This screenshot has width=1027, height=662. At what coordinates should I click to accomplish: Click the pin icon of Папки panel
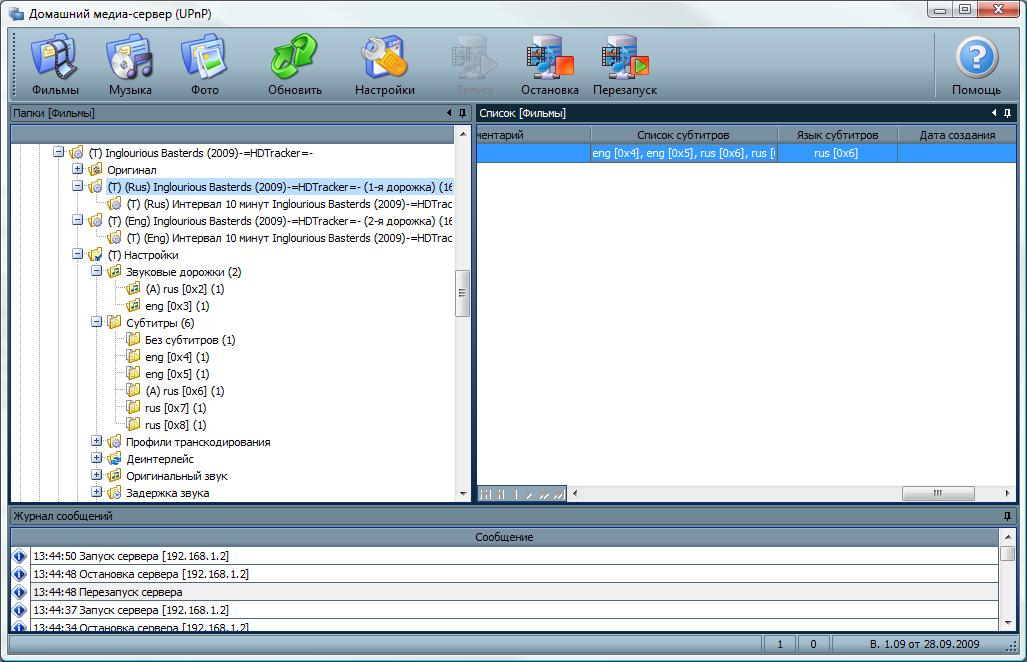[x=462, y=113]
